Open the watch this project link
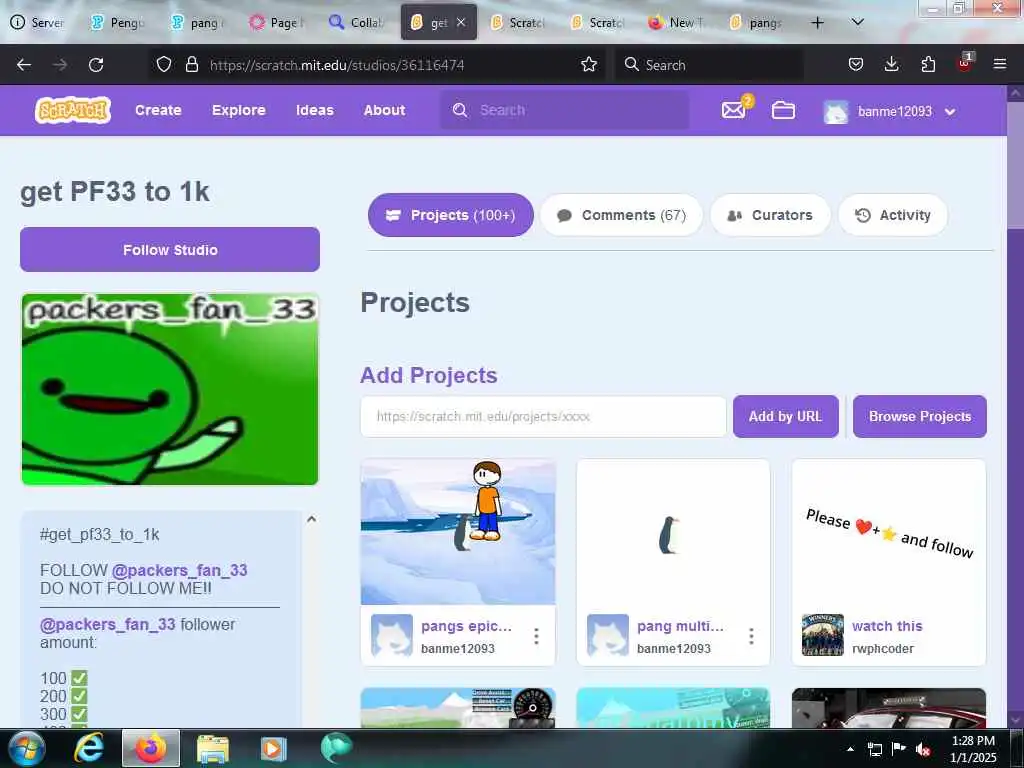This screenshot has width=1024, height=768. click(887, 626)
